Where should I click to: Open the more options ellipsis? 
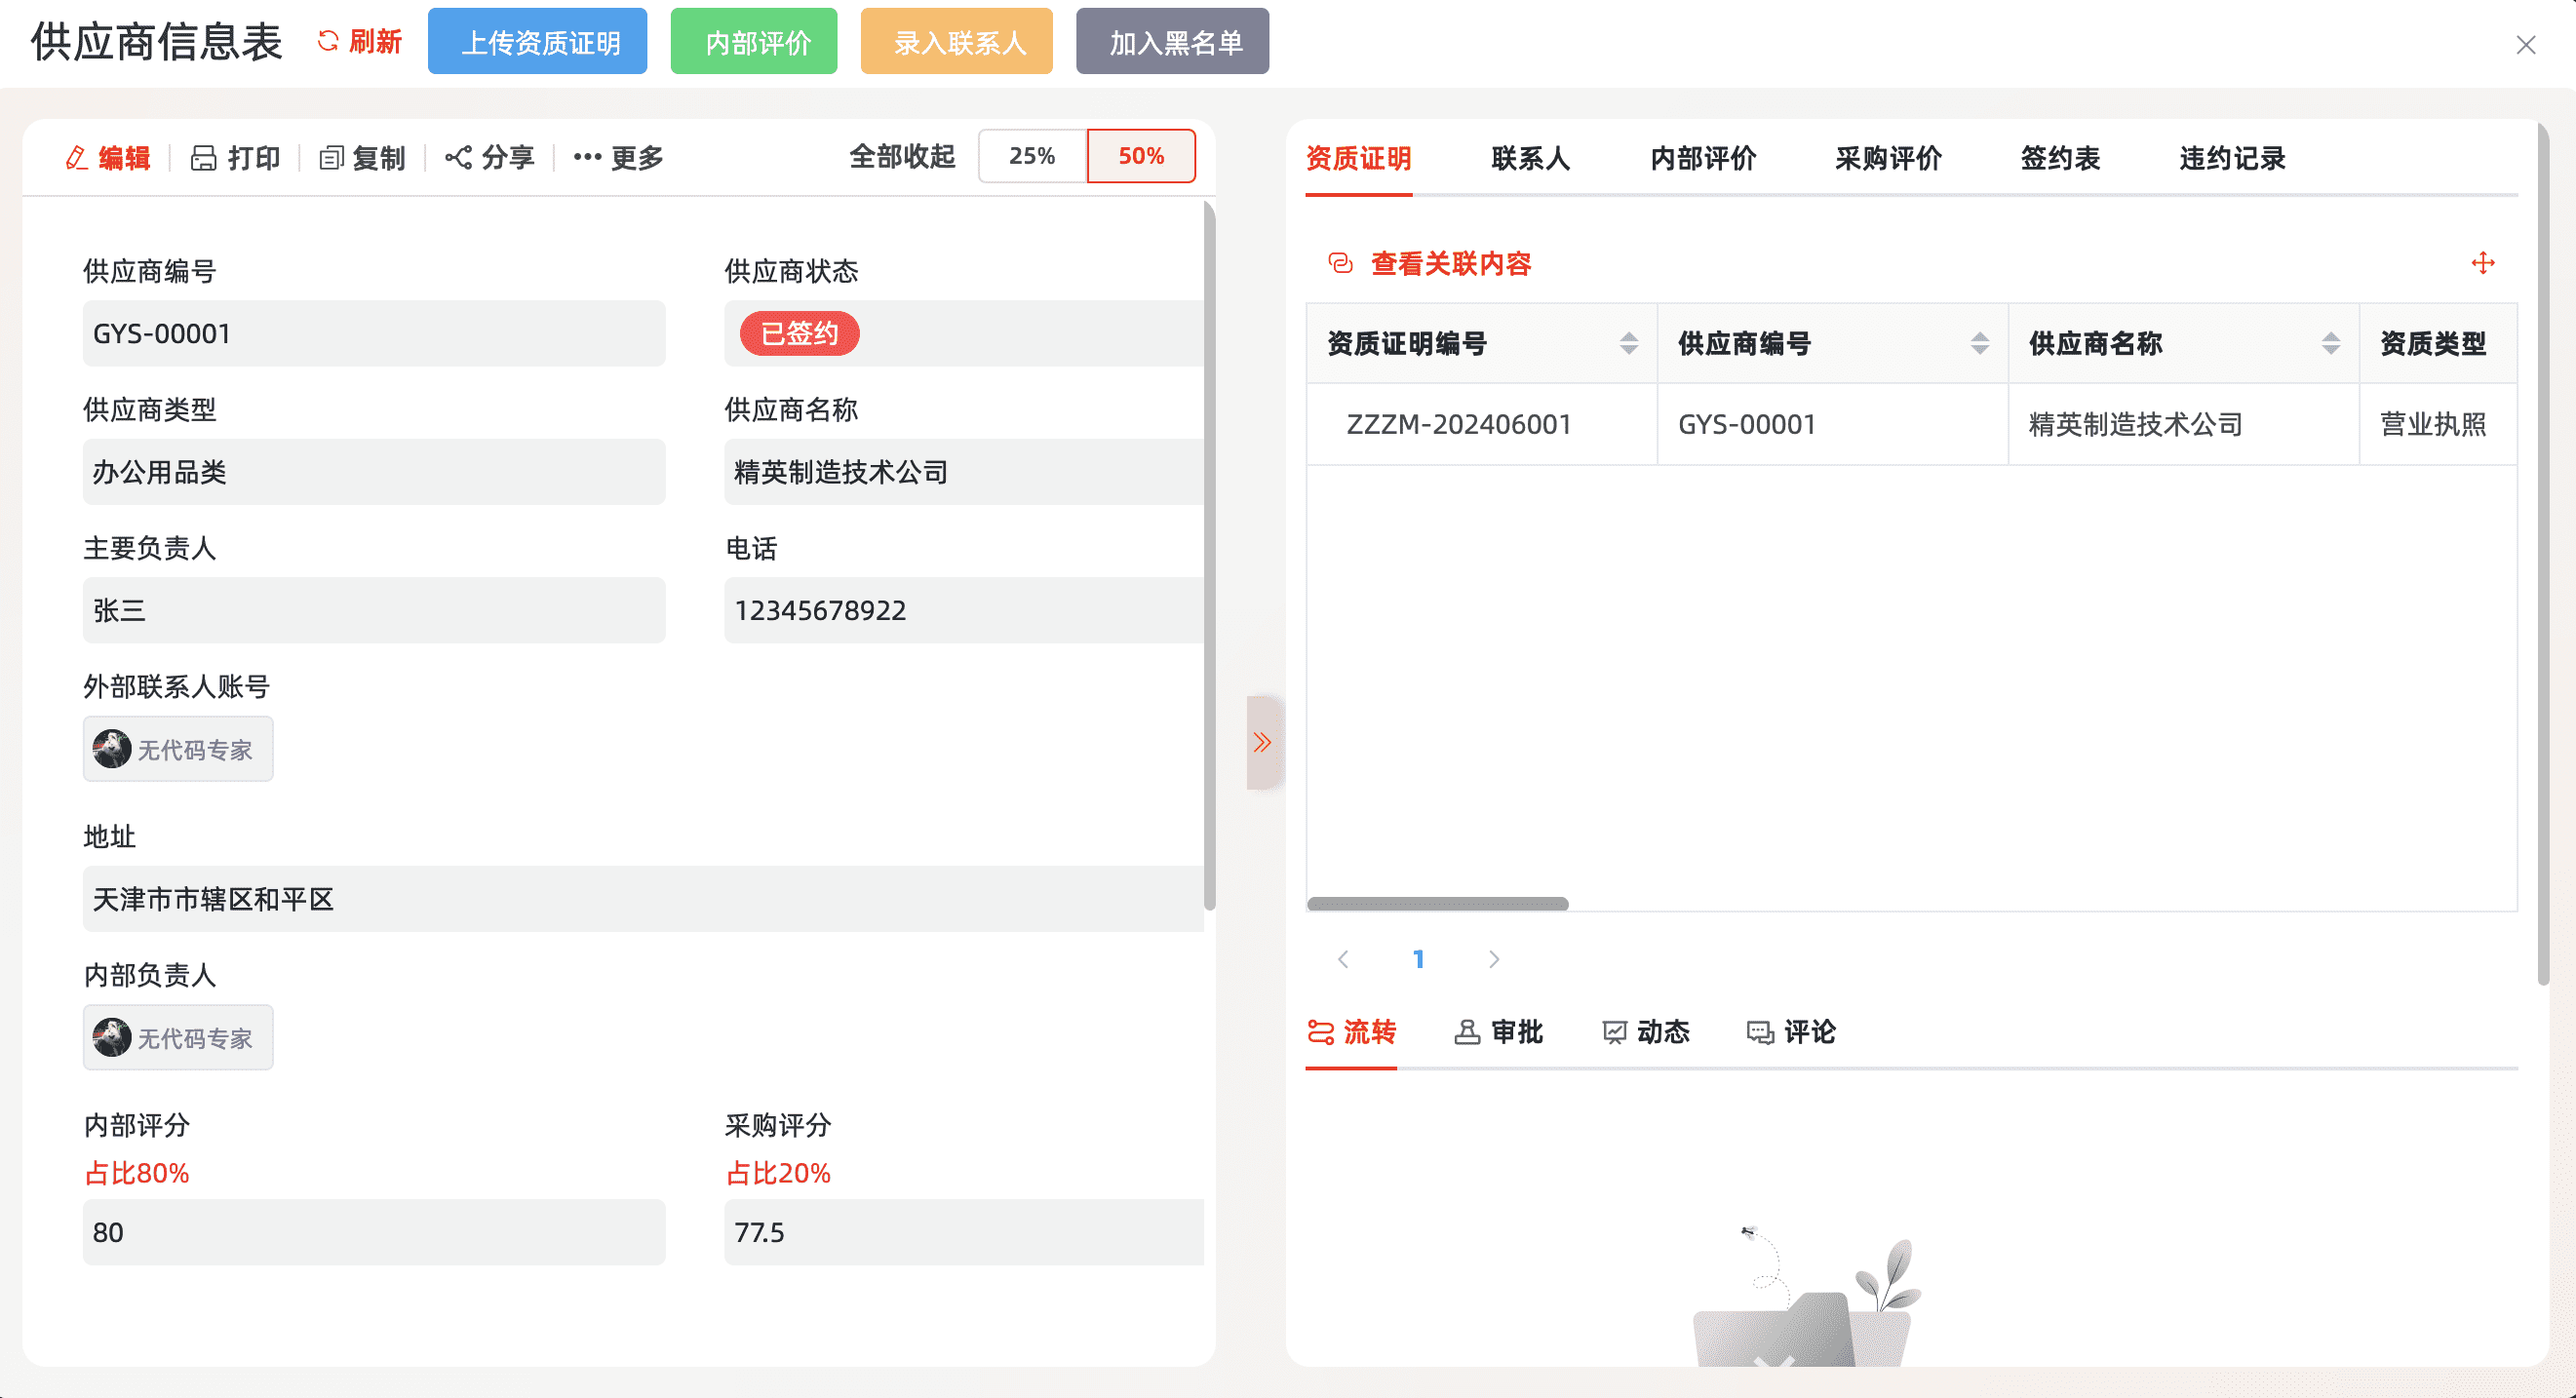[x=587, y=158]
